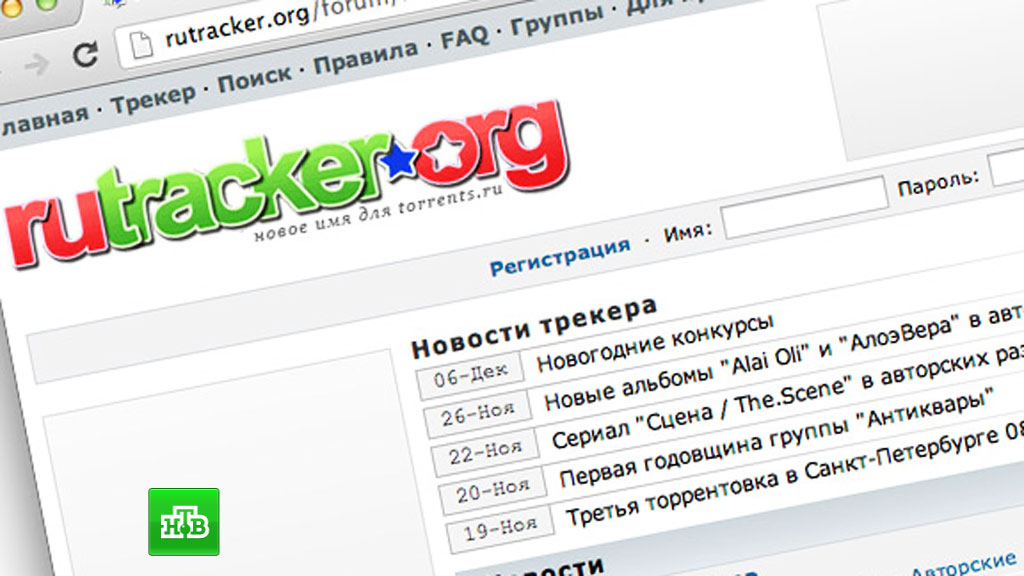Open Третья торрентовка в Санкт-Петербурге news
This screenshot has width=1024, height=576.
pyautogui.click(x=794, y=477)
